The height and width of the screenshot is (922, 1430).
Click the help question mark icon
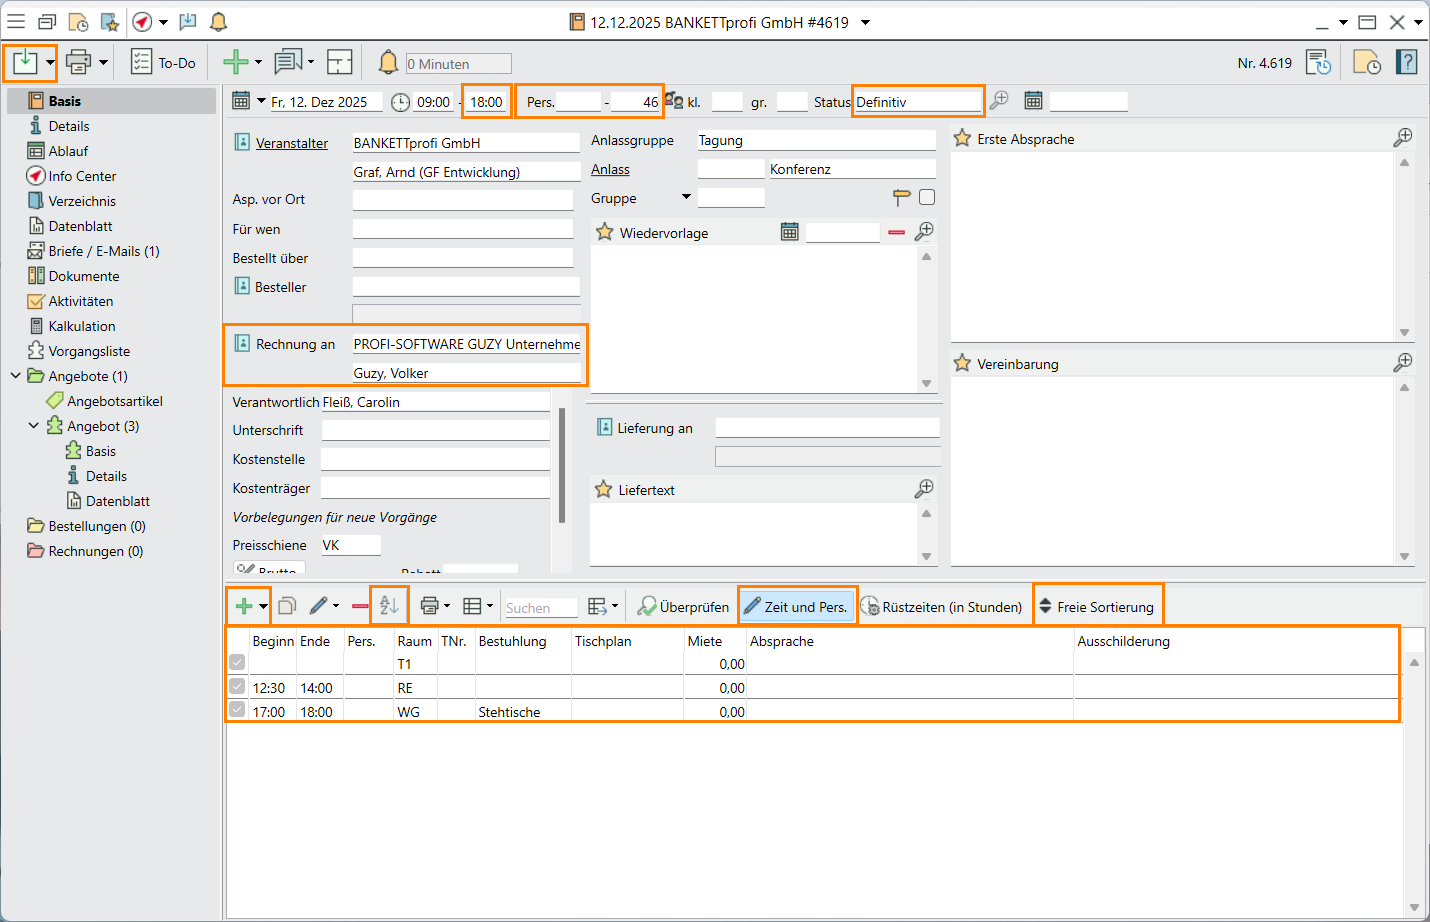coord(1407,63)
